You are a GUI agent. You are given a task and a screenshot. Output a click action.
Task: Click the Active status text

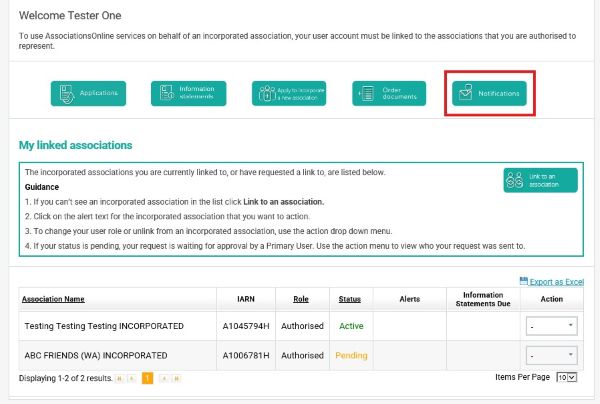(351, 326)
